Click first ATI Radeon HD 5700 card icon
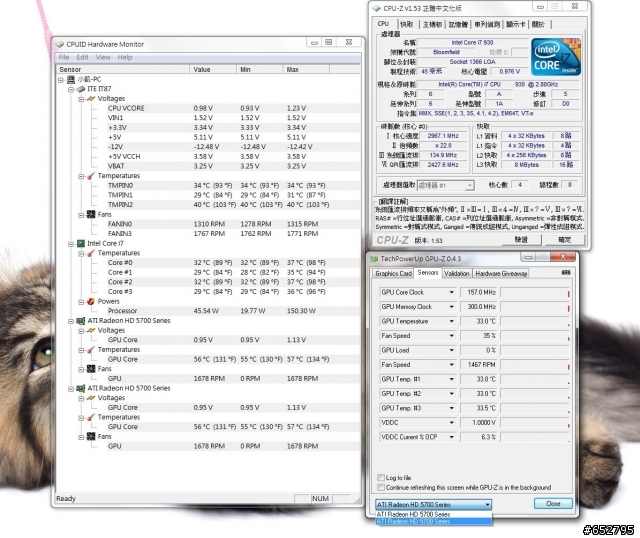This screenshot has width=640, height=538. coord(81,321)
